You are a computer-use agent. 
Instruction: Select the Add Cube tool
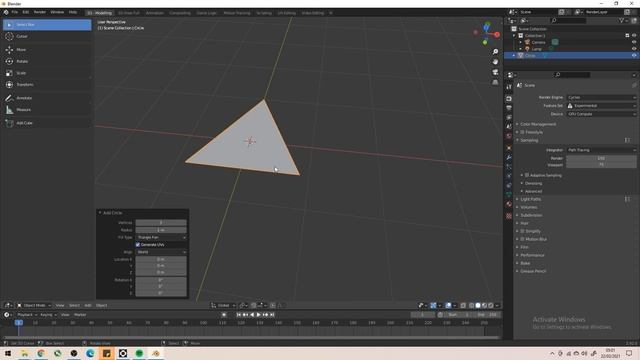(x=47, y=123)
